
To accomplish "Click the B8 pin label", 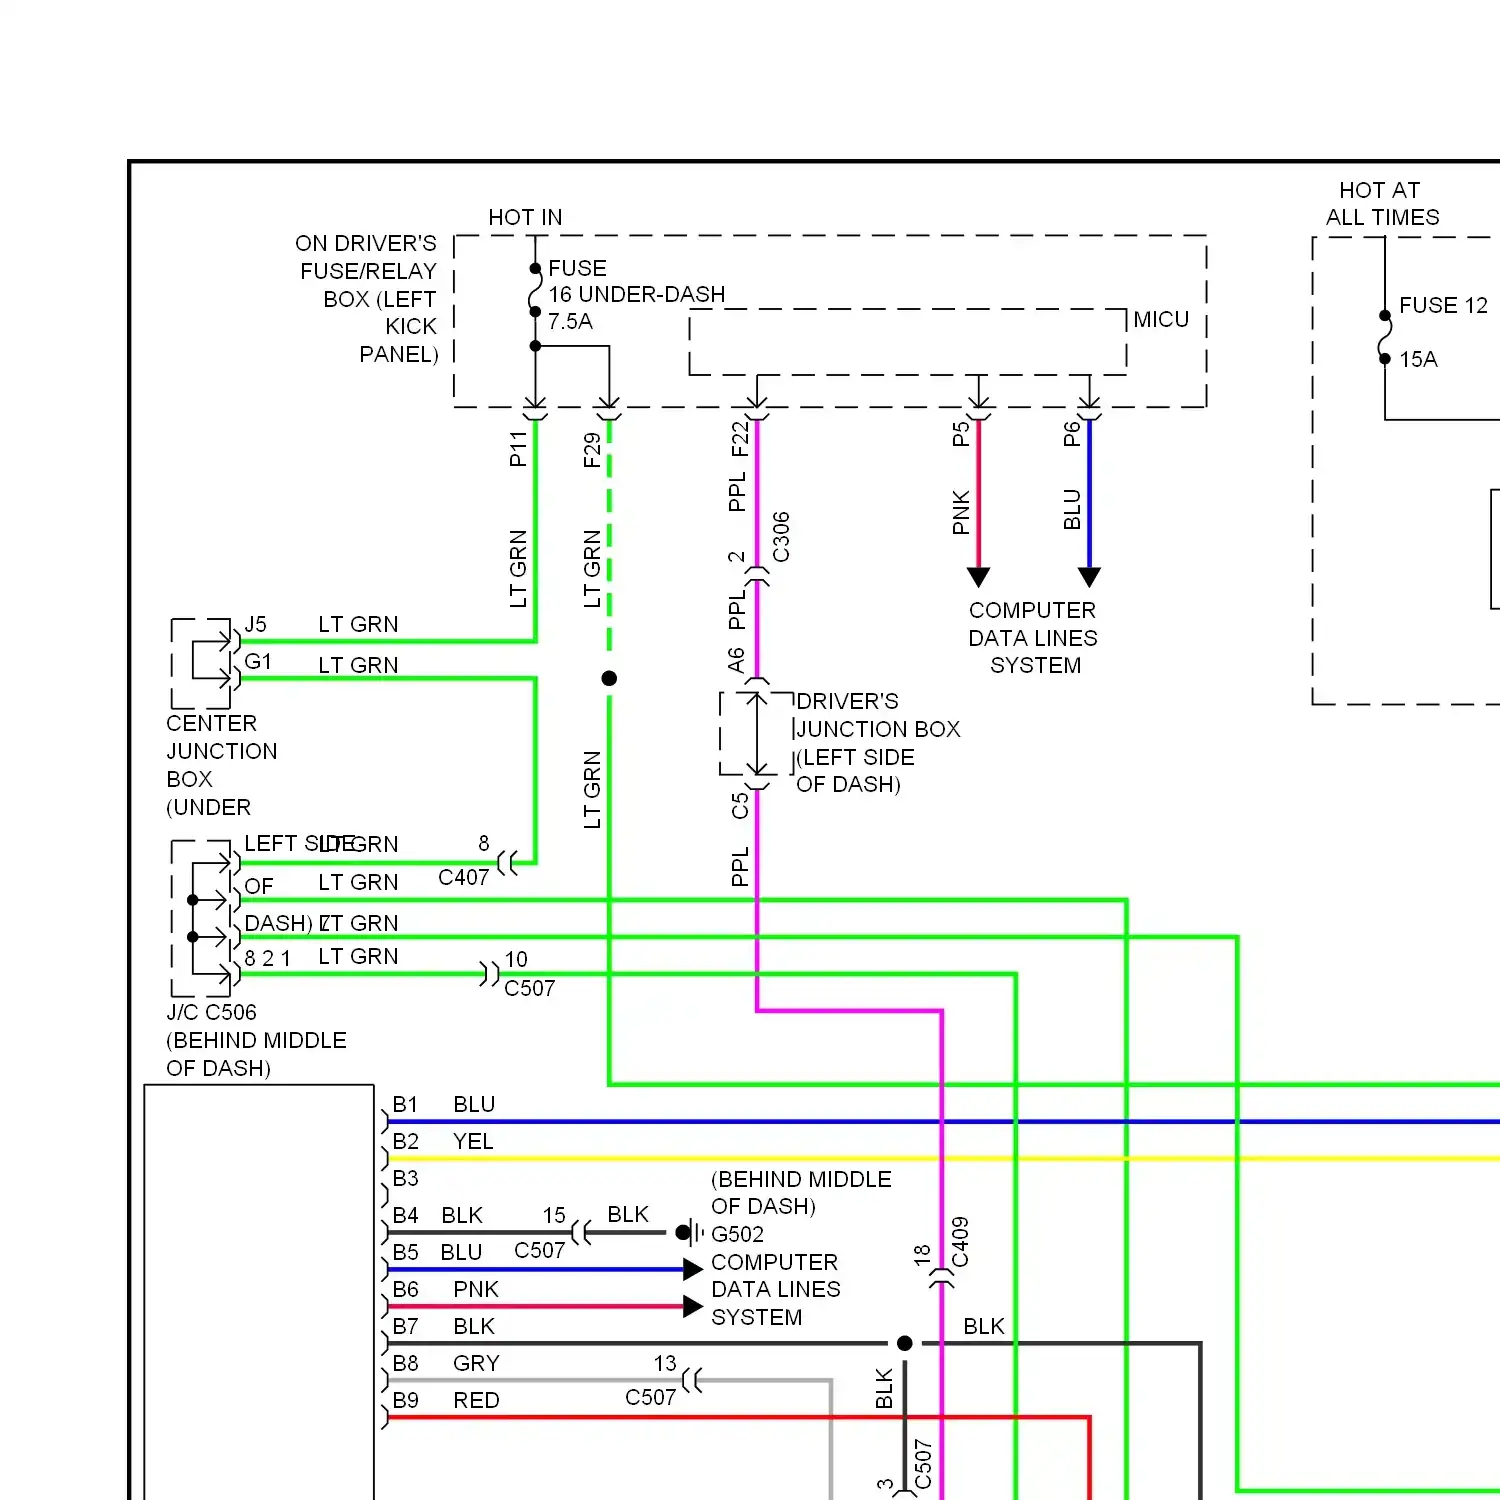I will pos(405,1363).
